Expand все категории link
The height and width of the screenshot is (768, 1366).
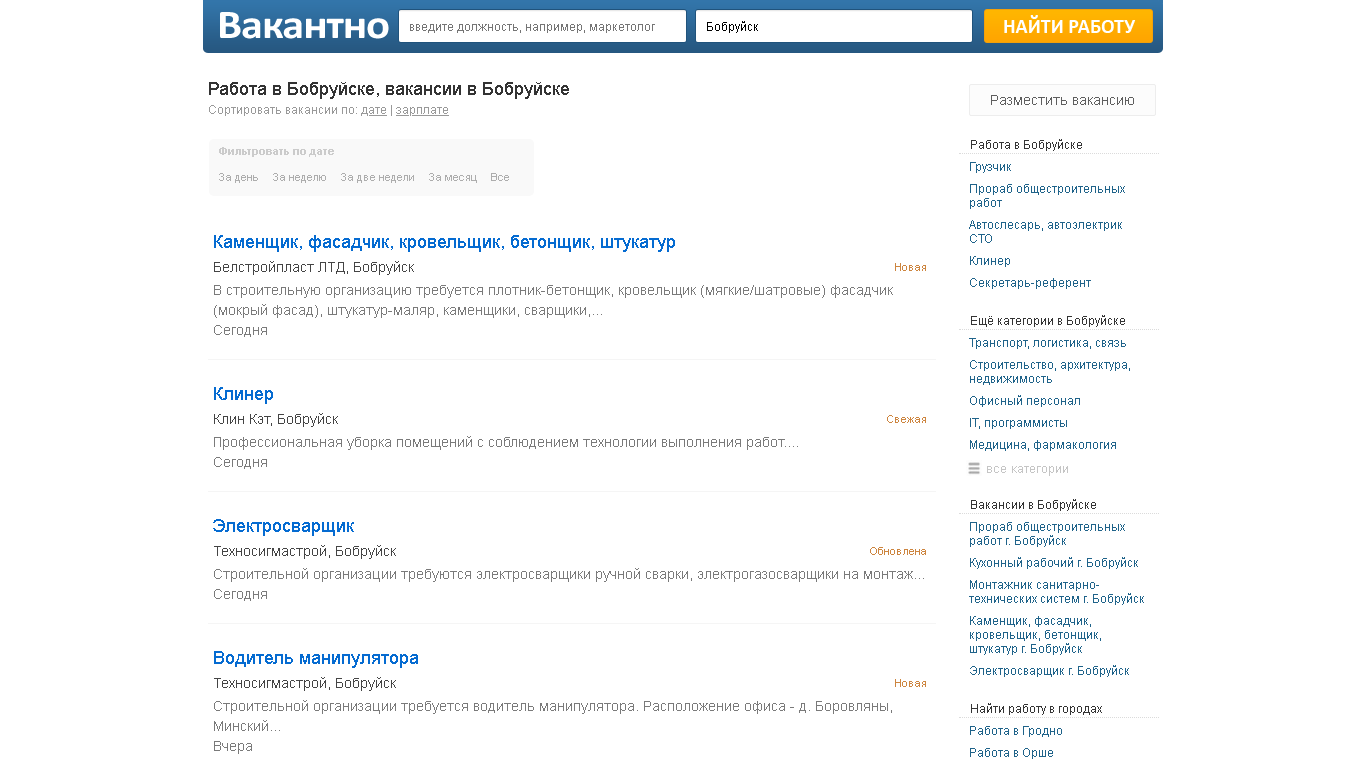point(1027,469)
